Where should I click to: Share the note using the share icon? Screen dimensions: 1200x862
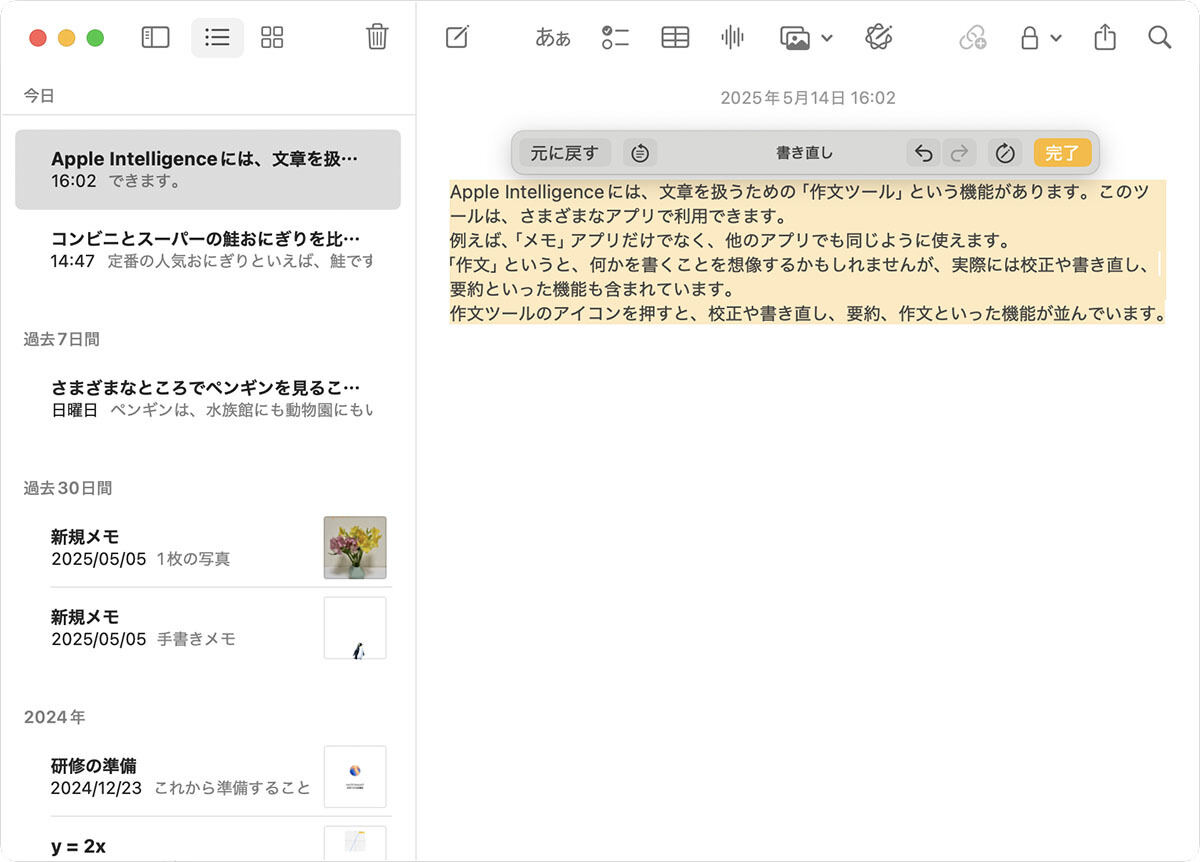(1105, 38)
